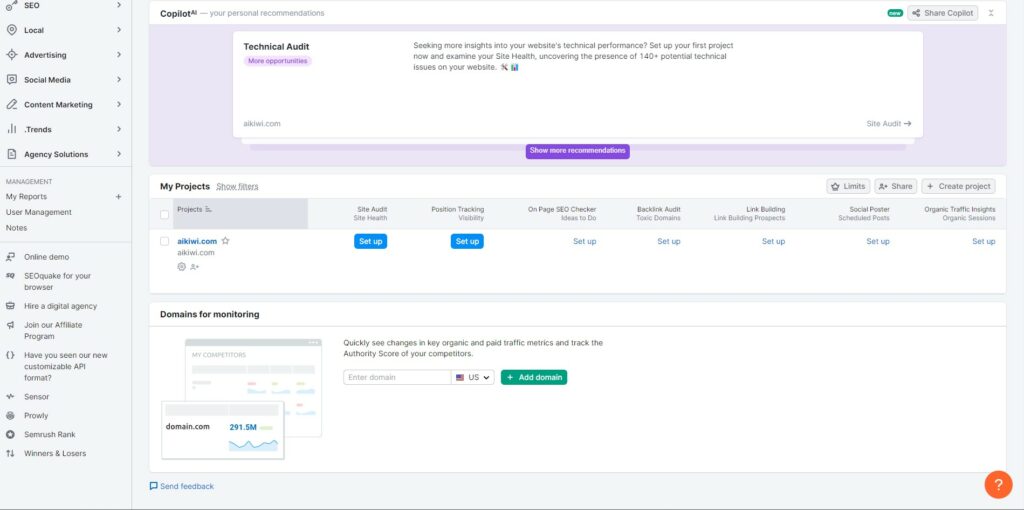Image resolution: width=1024 pixels, height=510 pixels.
Task: Click the SEOquake SQ icon
Action: [x=10, y=276]
